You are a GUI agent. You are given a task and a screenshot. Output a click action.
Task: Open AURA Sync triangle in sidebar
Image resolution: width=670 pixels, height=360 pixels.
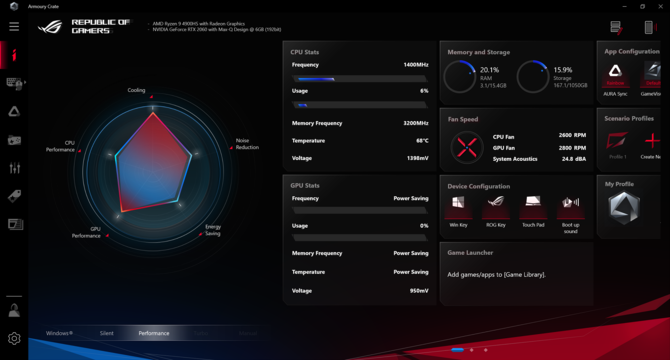14,111
